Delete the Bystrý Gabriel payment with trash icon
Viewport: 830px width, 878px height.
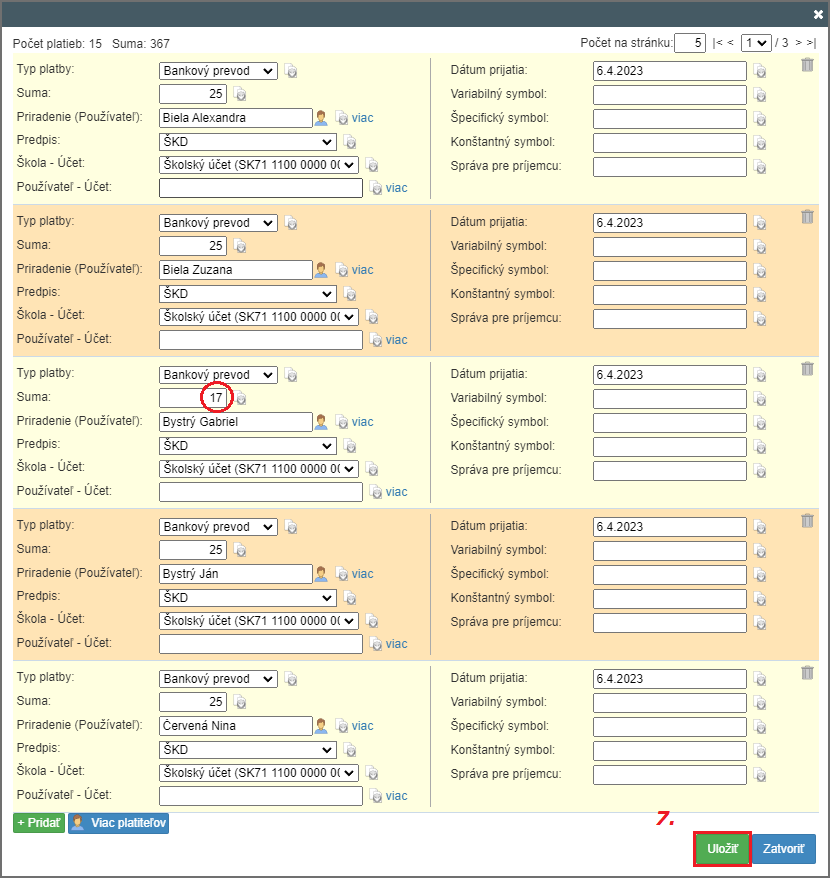[807, 368]
